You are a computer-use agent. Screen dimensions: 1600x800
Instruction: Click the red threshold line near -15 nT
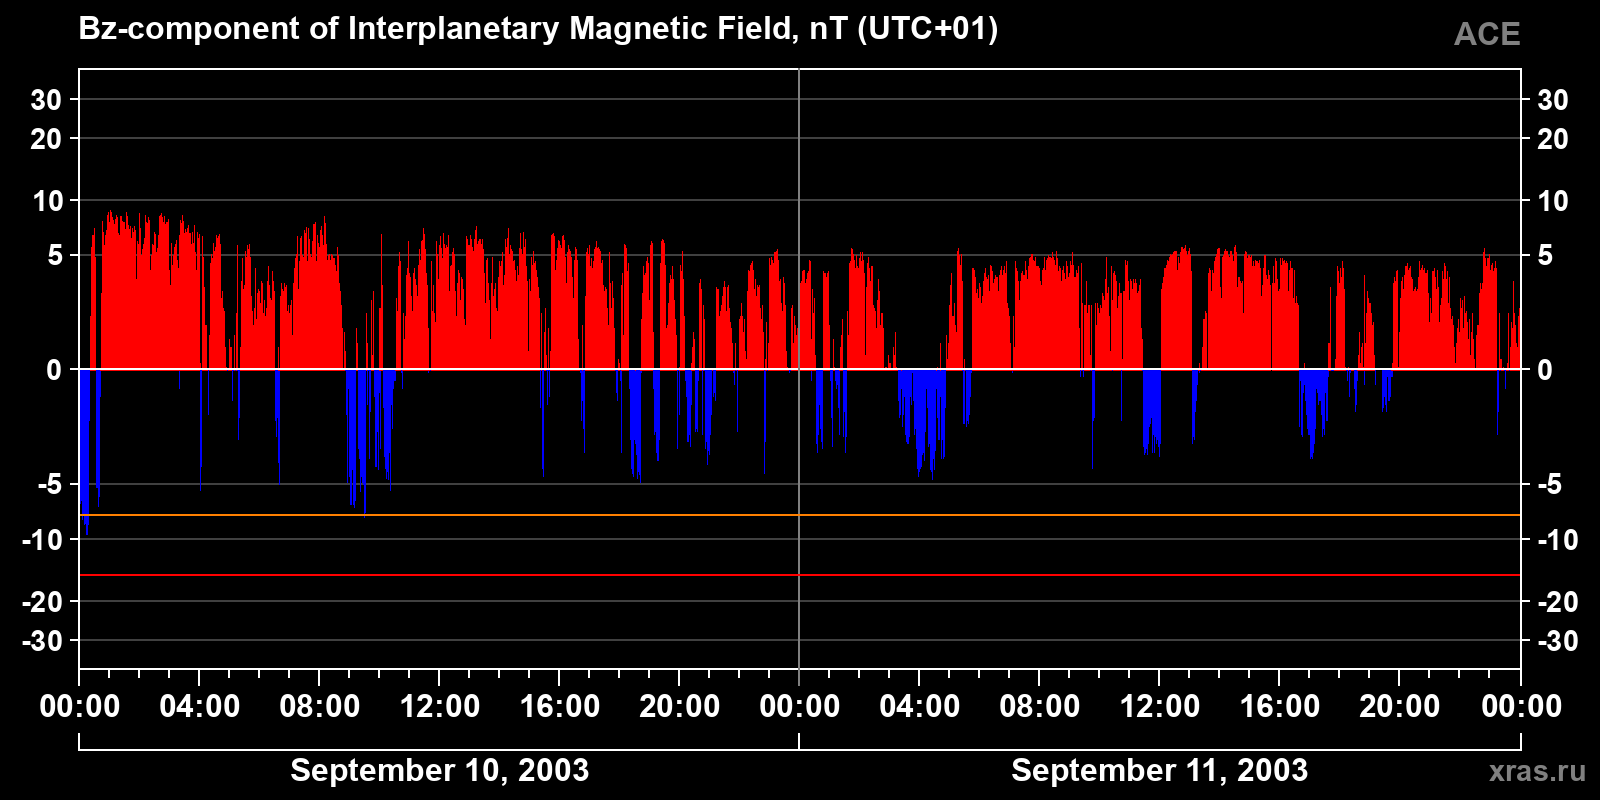(800, 575)
